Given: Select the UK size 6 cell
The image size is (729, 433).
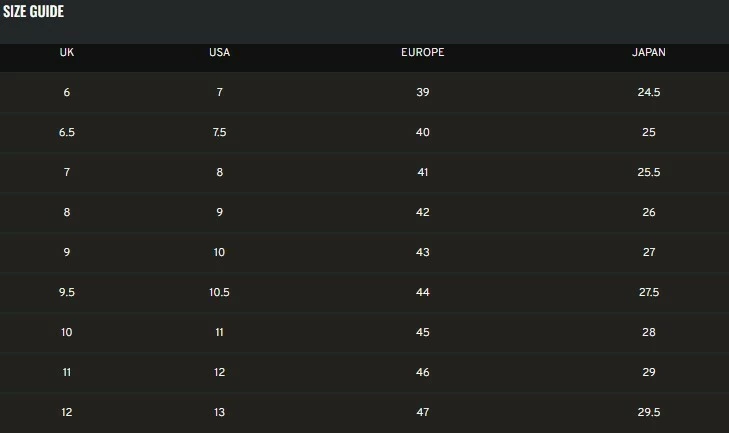Looking at the screenshot, I should [x=67, y=92].
